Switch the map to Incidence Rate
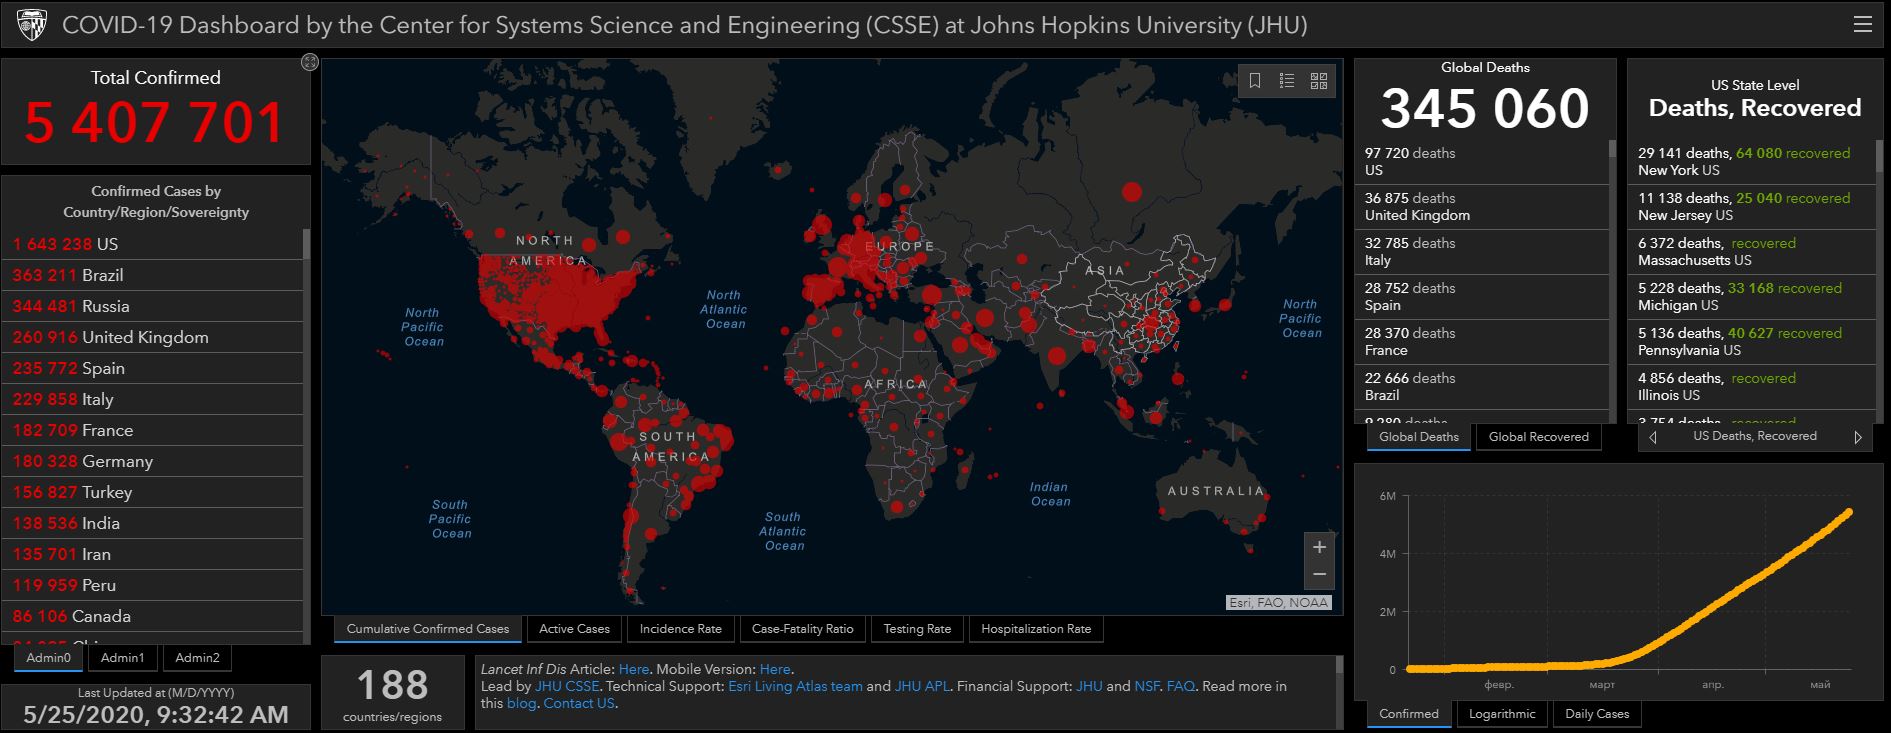This screenshot has width=1891, height=733. click(x=680, y=629)
